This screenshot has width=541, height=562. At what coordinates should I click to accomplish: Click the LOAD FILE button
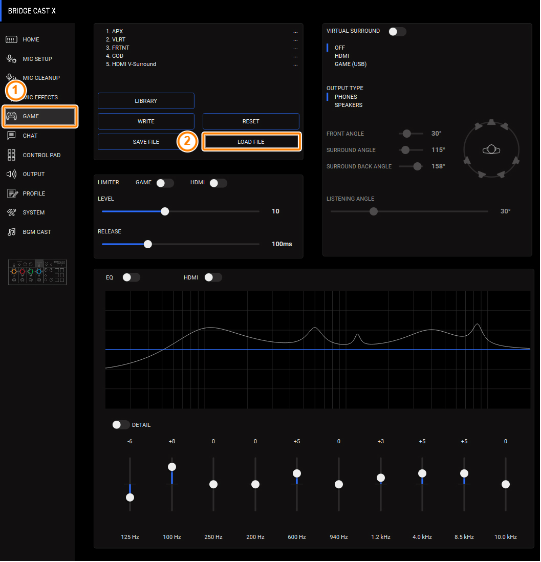(x=251, y=142)
